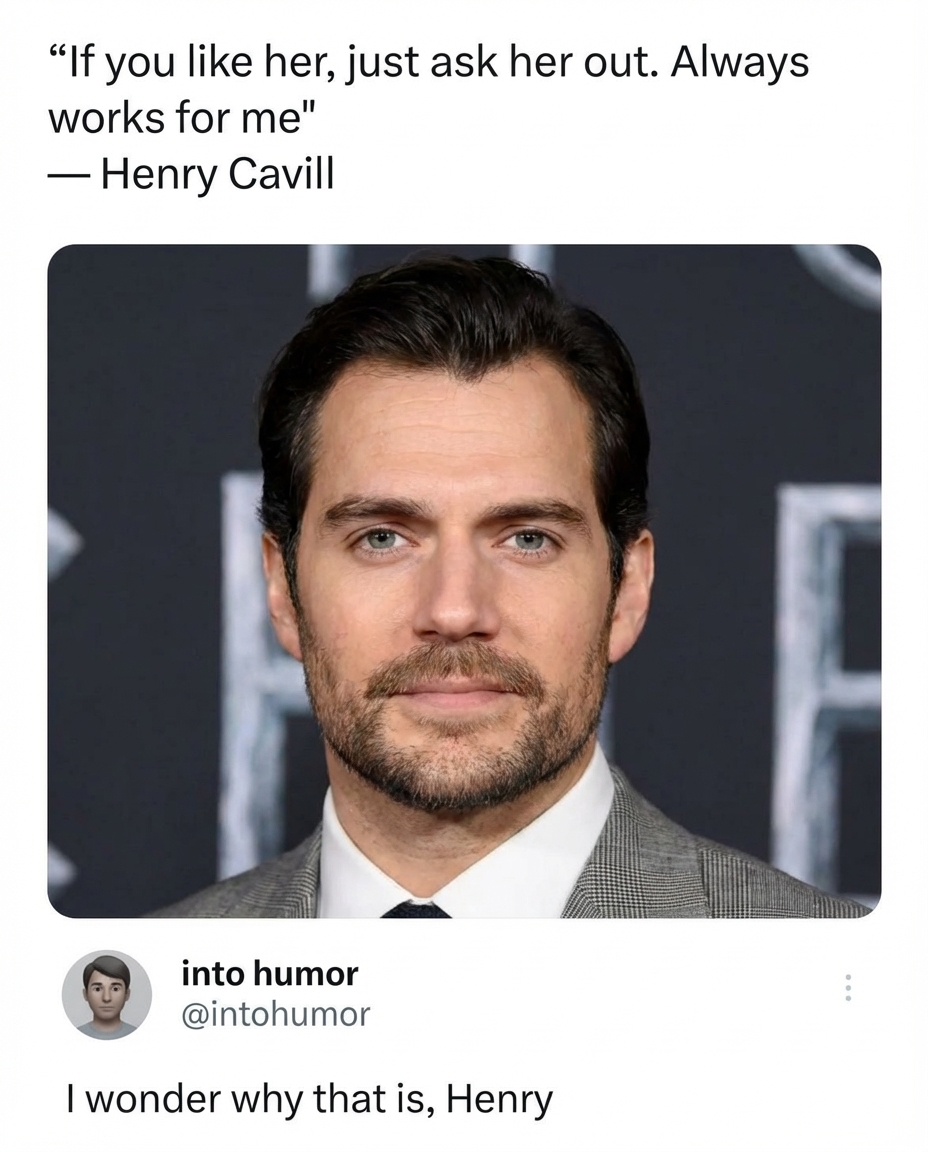The width and height of the screenshot is (928, 1152).
Task: Click the display name 'into humor'
Action: click(x=268, y=974)
